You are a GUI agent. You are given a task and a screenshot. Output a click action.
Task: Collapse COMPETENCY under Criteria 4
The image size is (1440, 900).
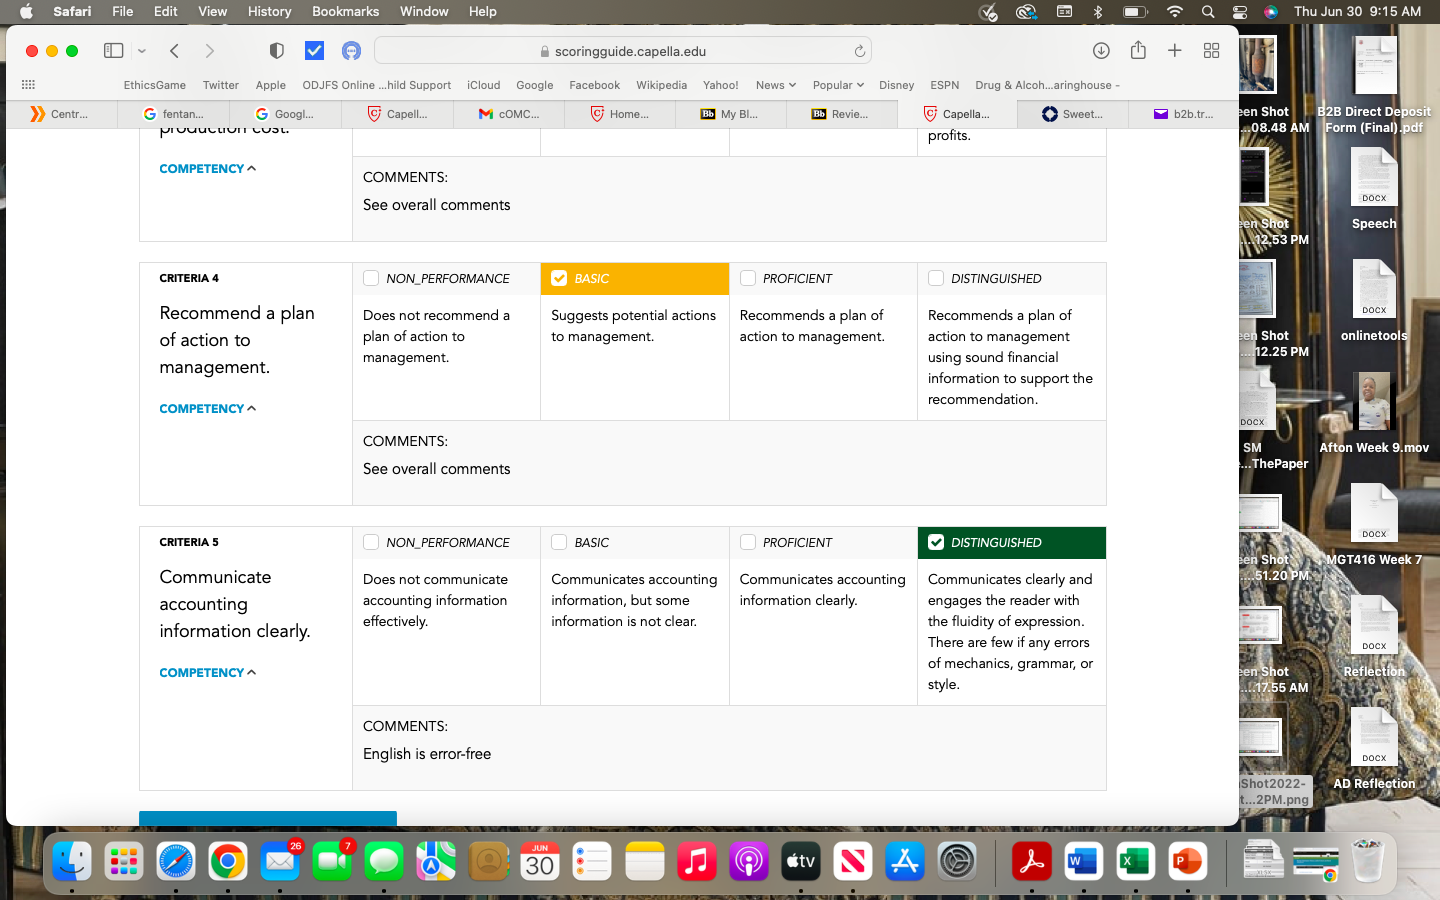tap(208, 409)
